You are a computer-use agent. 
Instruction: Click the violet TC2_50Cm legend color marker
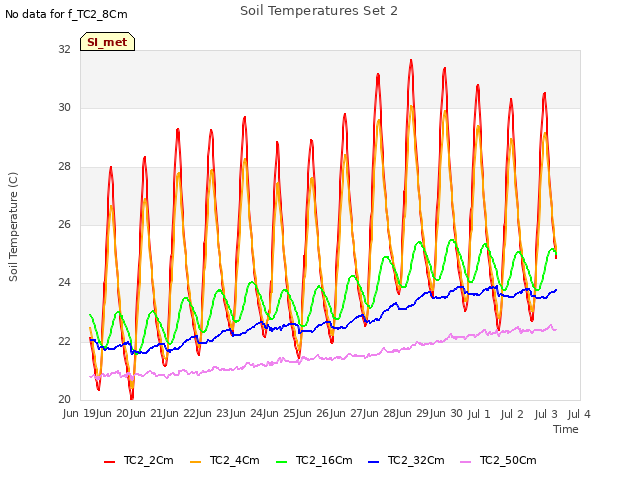466,462
